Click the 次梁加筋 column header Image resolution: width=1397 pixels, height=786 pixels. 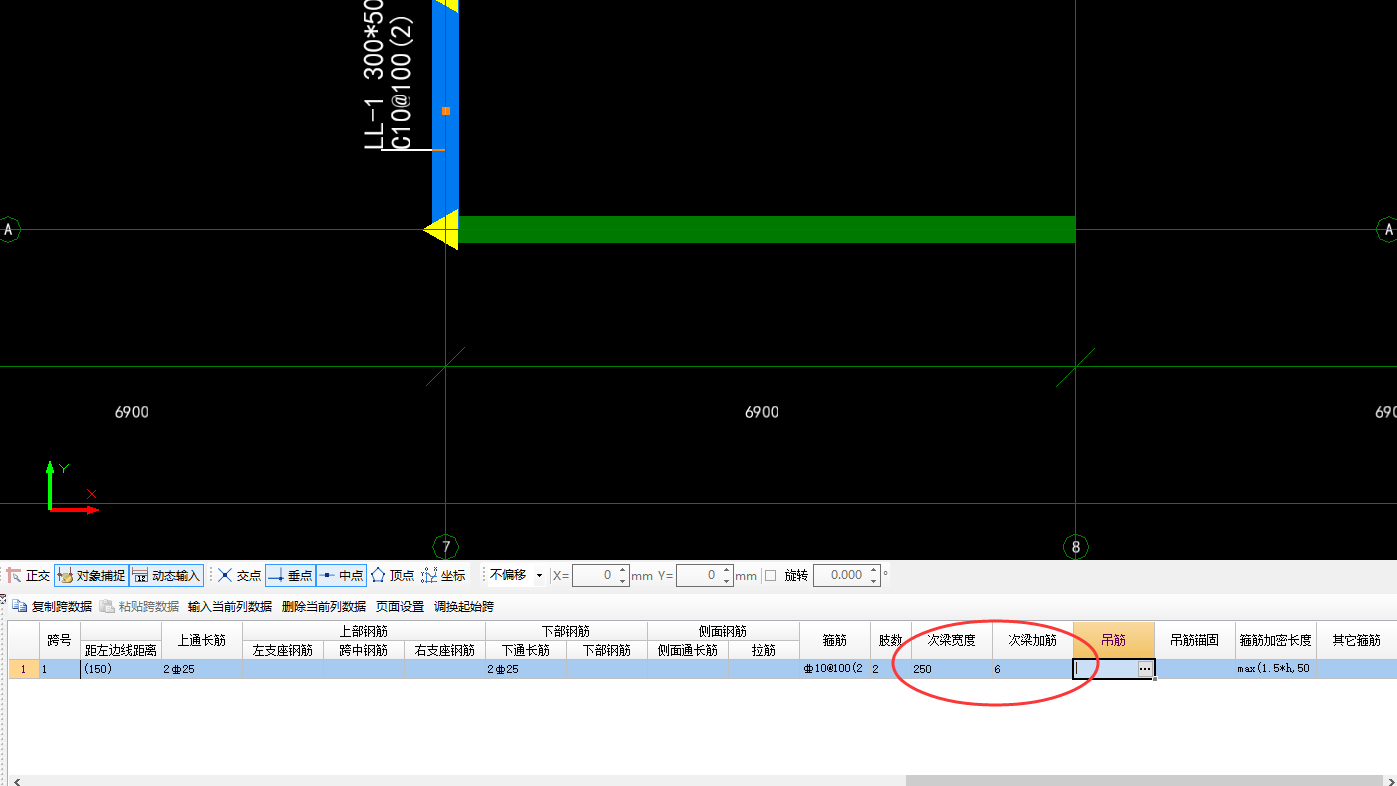pos(1032,640)
